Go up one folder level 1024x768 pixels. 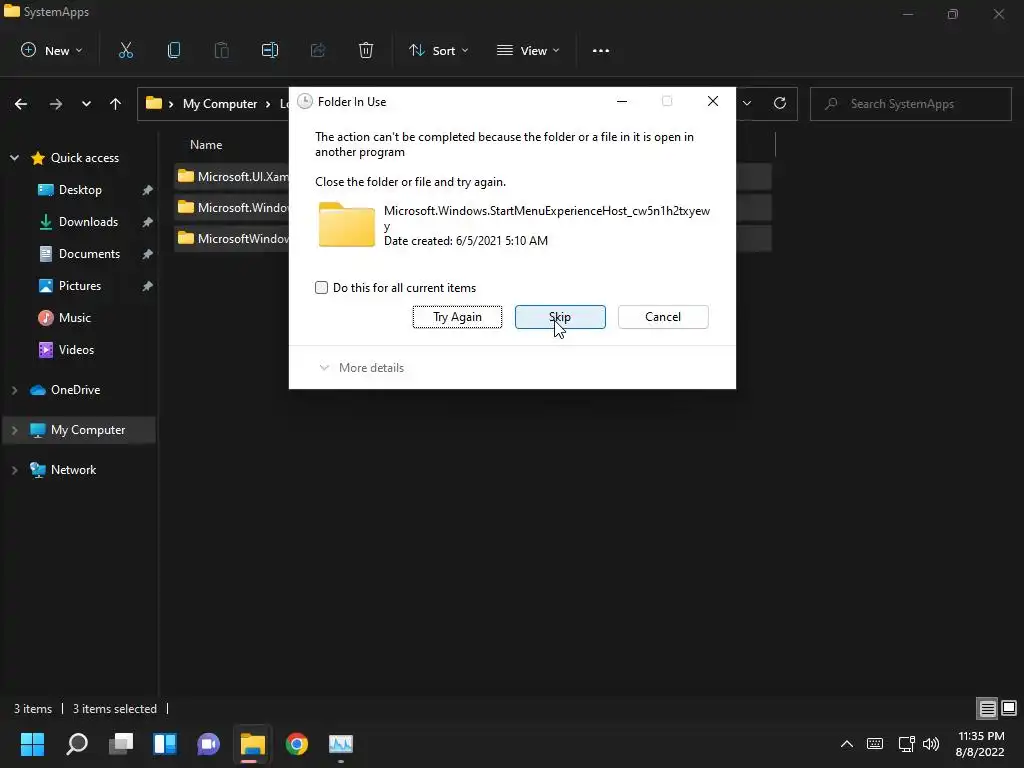(116, 104)
